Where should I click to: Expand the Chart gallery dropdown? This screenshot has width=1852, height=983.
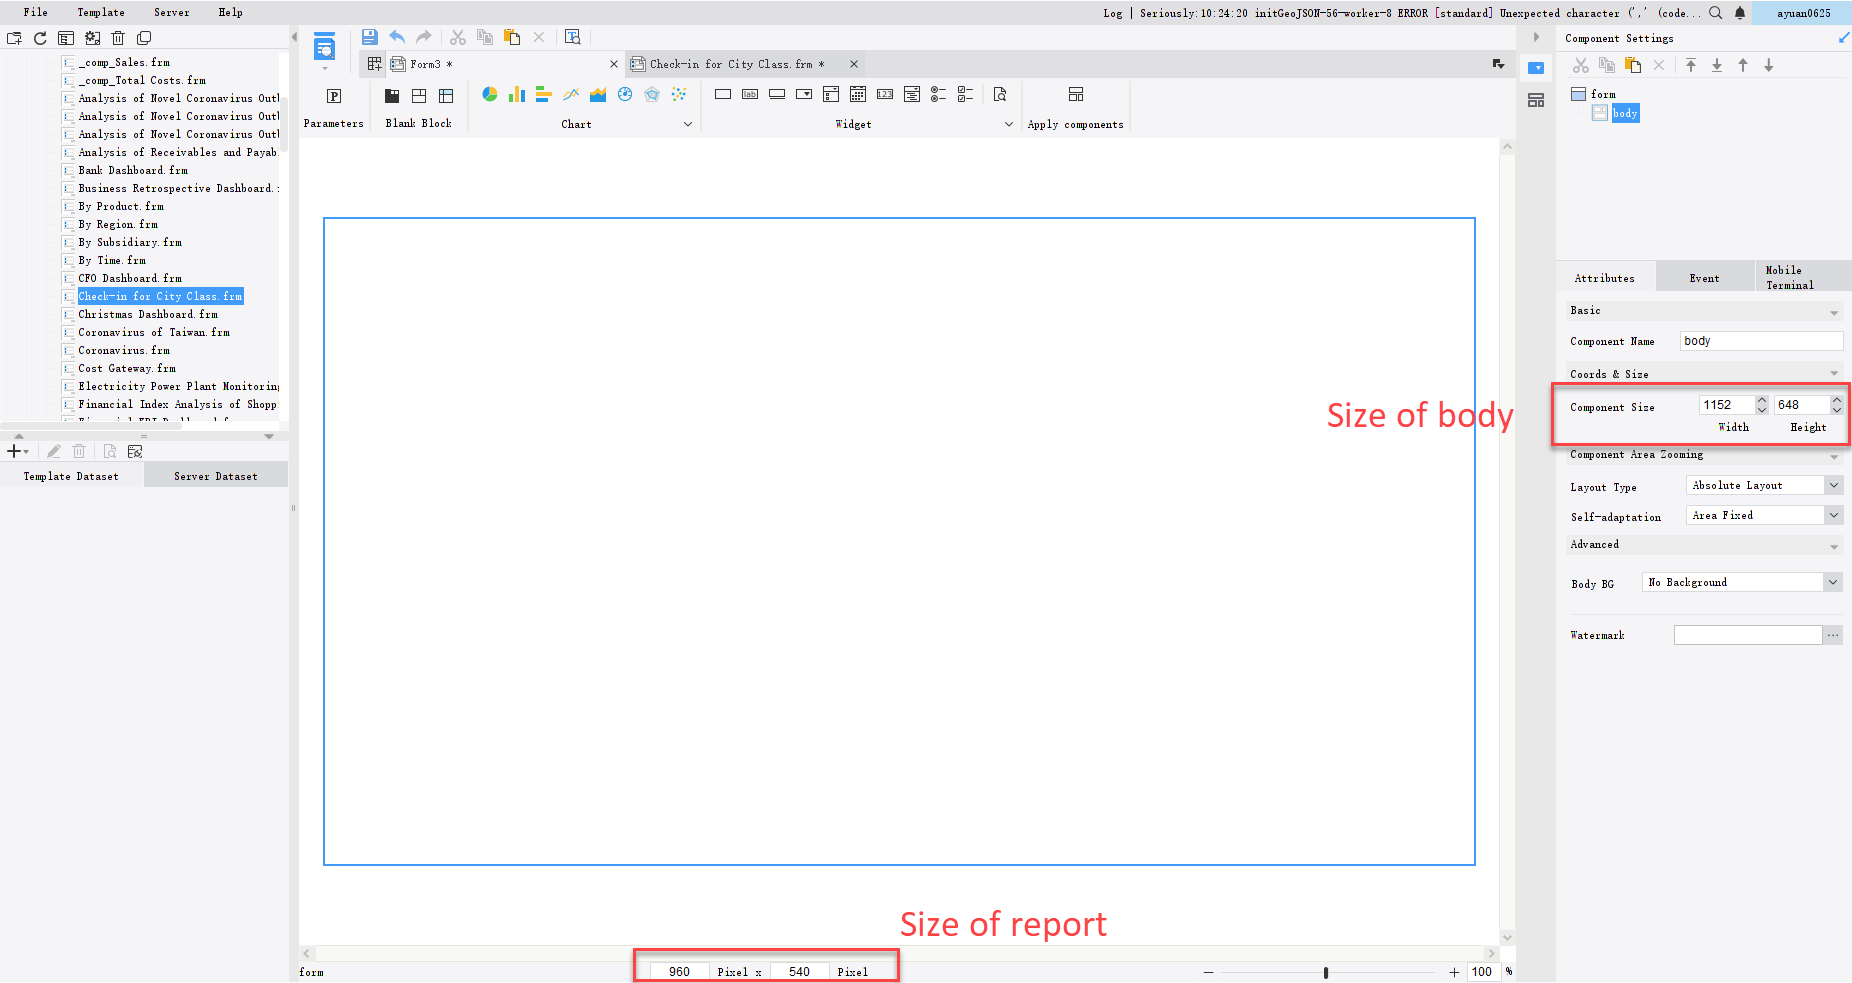click(x=688, y=124)
